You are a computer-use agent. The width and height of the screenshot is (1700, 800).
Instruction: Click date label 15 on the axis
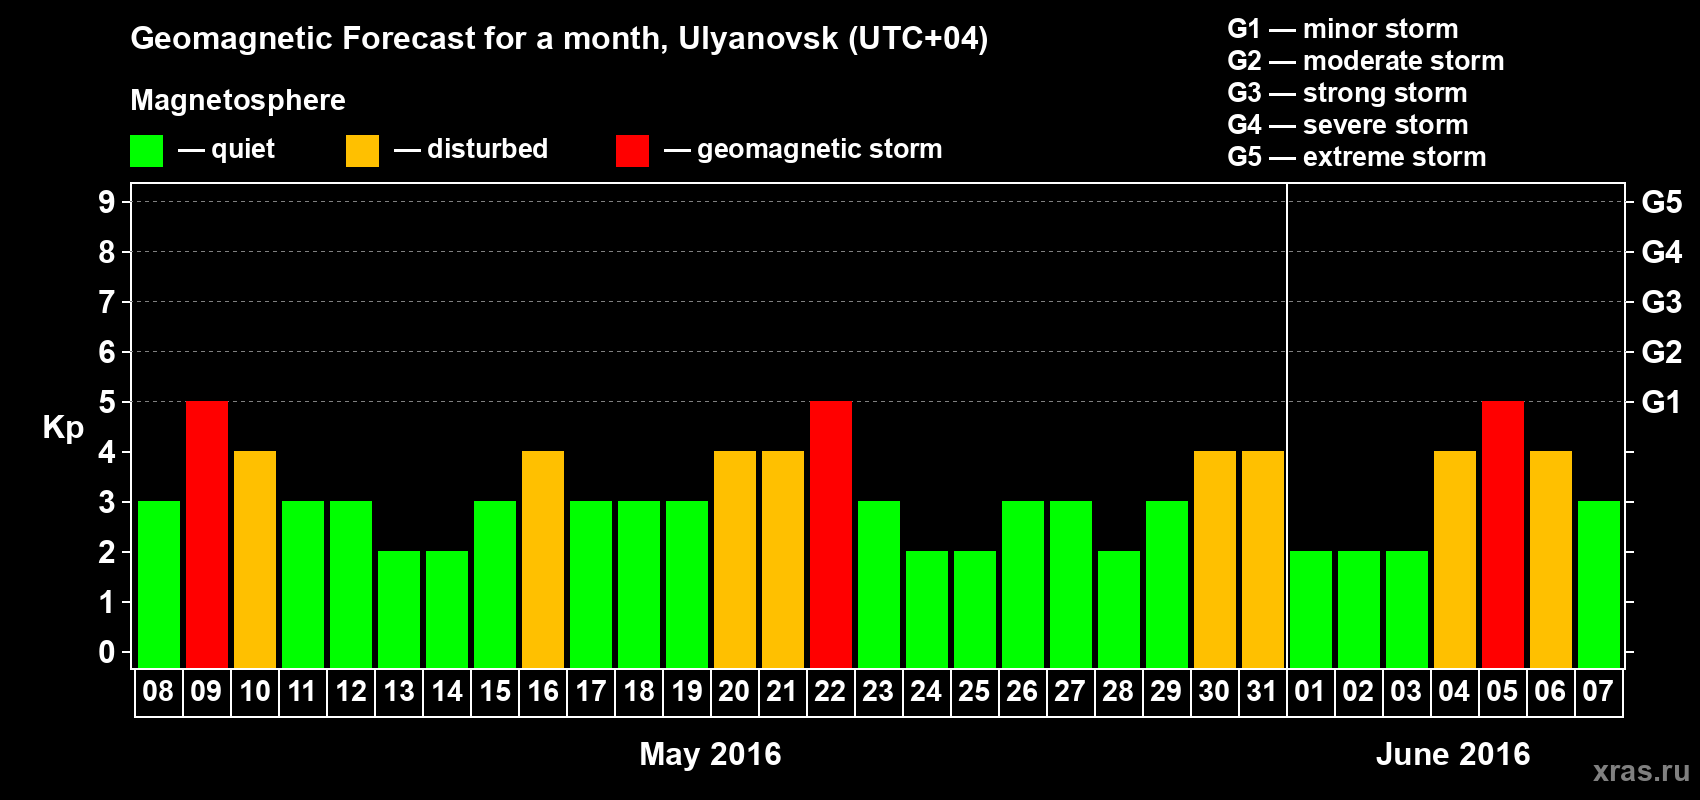pos(495,691)
